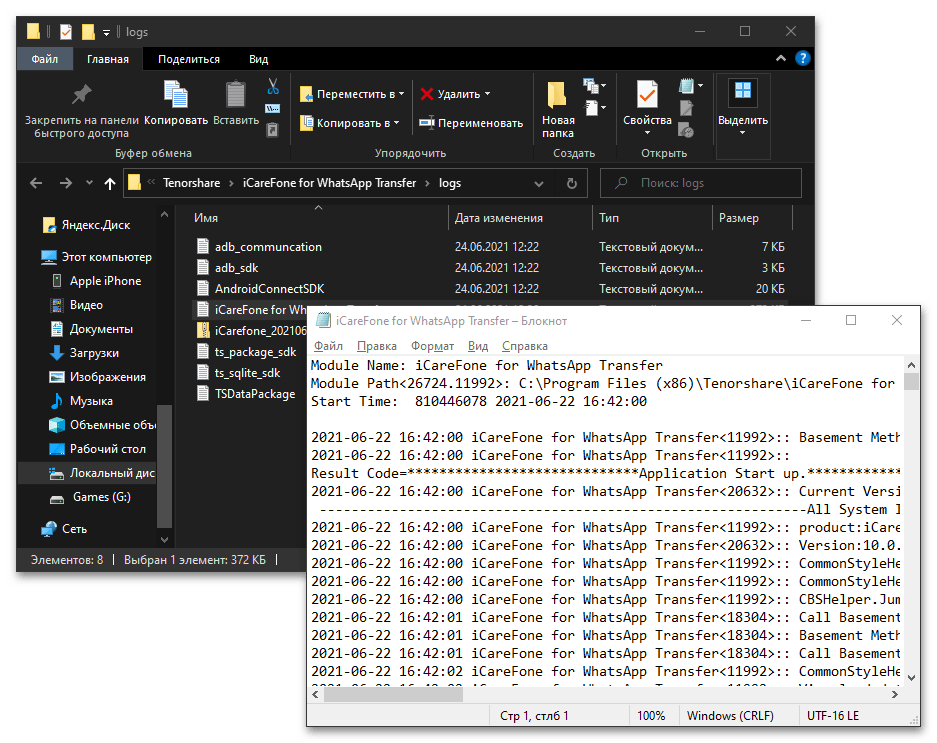Click the Select (Выделить) grid icon

coord(743,90)
